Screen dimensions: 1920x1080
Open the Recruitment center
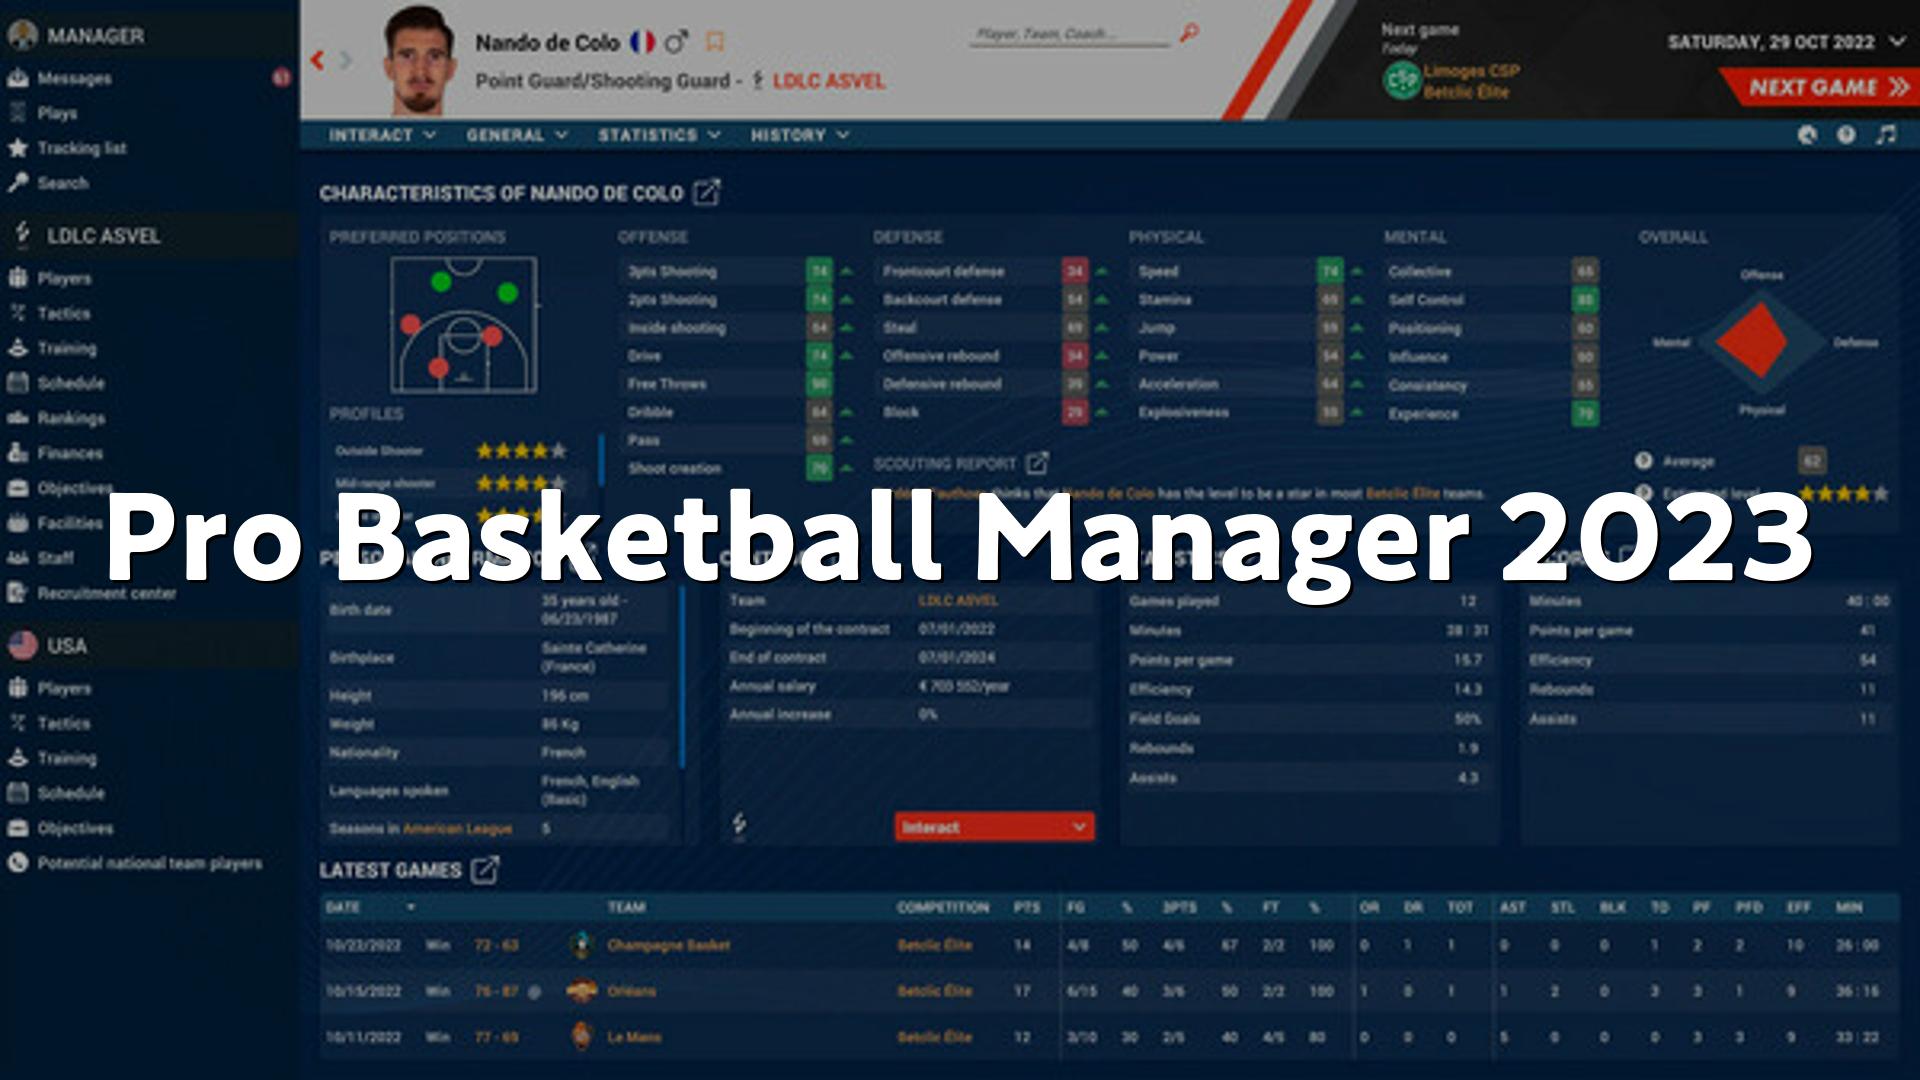106,593
